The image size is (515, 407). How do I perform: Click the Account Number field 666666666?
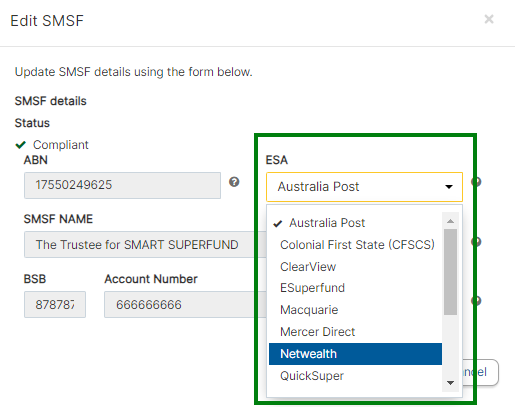pos(185,304)
